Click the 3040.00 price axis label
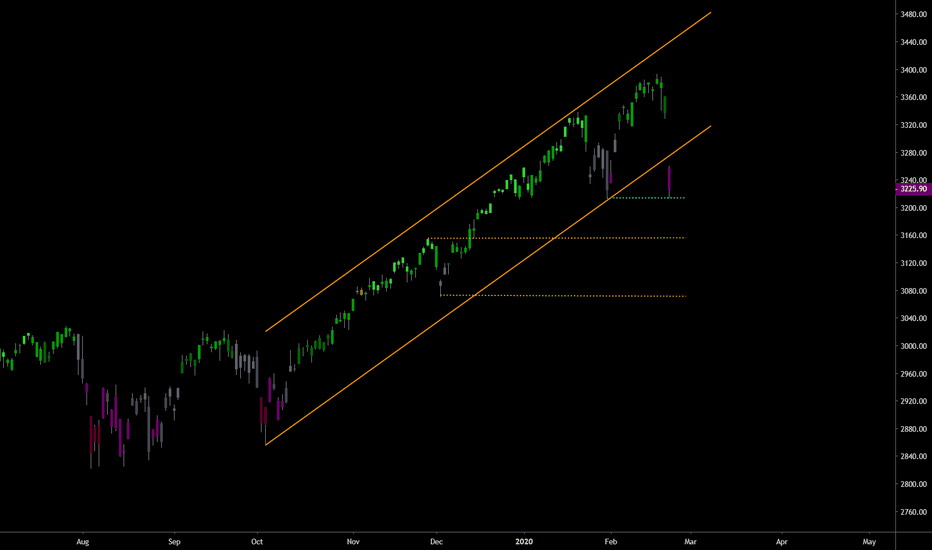This screenshot has width=932, height=550. pyautogui.click(x=914, y=319)
